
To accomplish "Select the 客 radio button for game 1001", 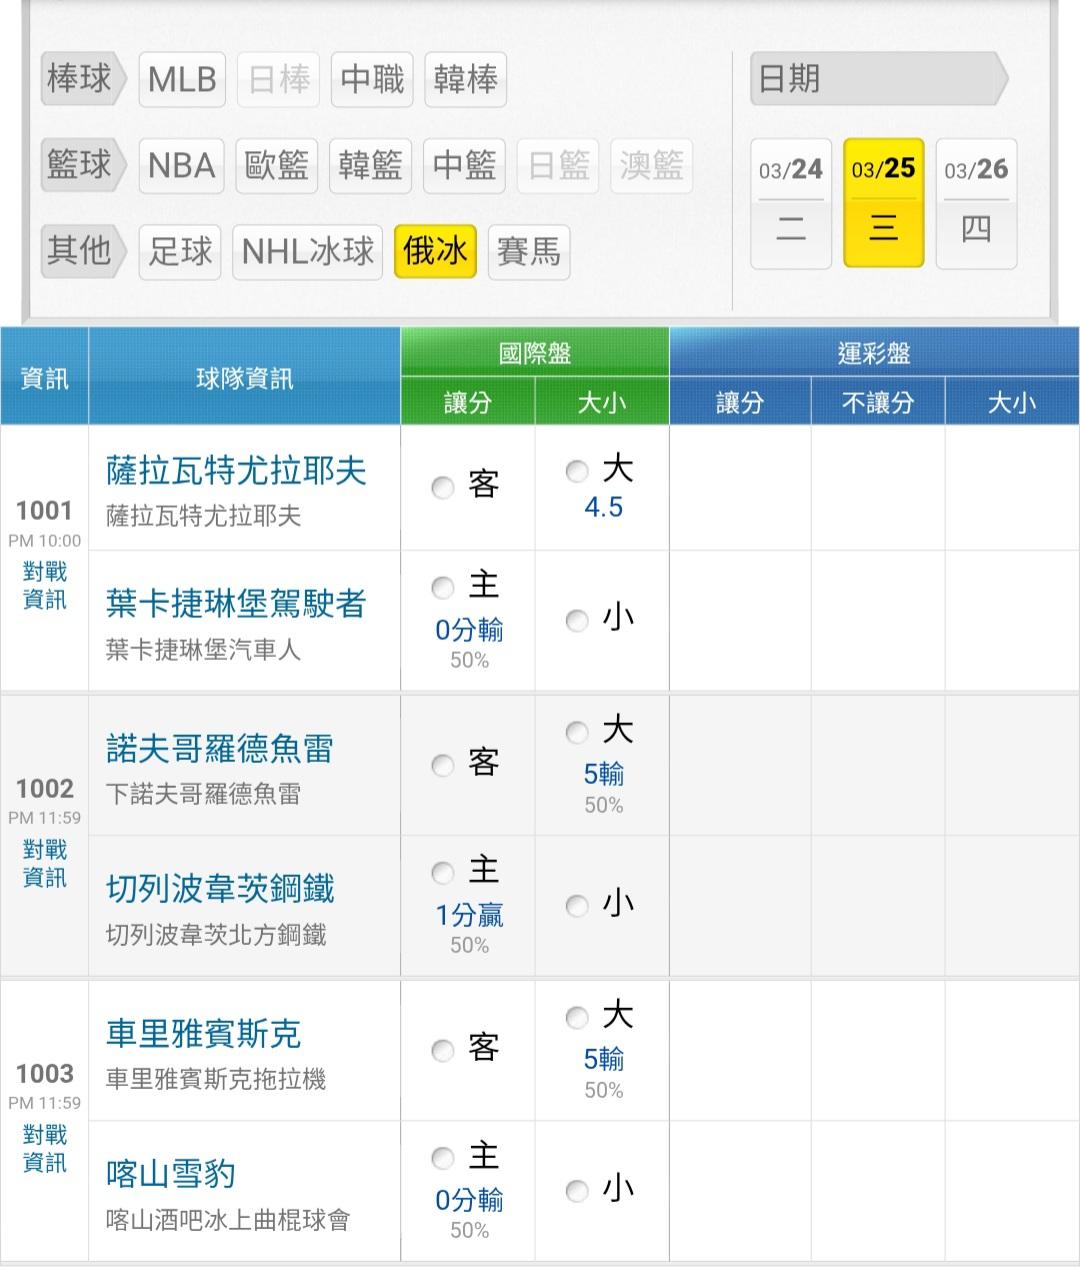I will point(442,487).
